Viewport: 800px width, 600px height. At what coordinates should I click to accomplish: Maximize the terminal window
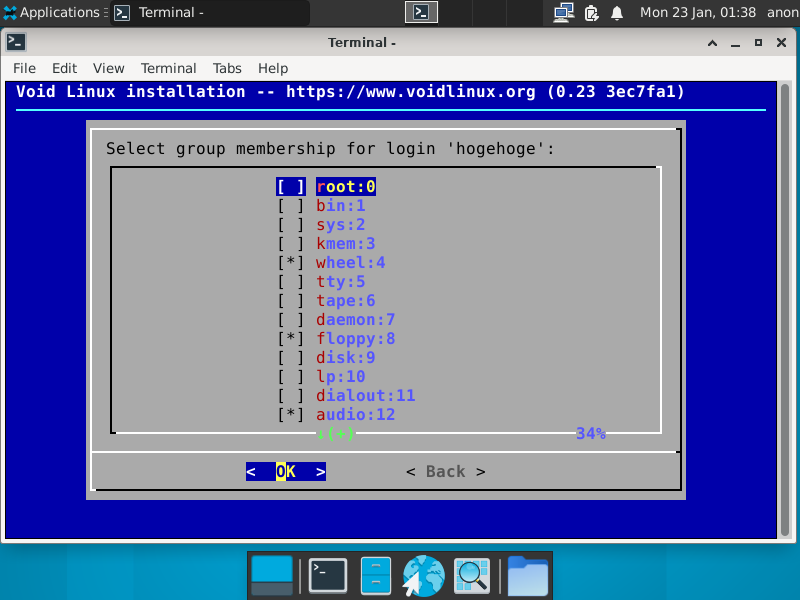tap(759, 43)
